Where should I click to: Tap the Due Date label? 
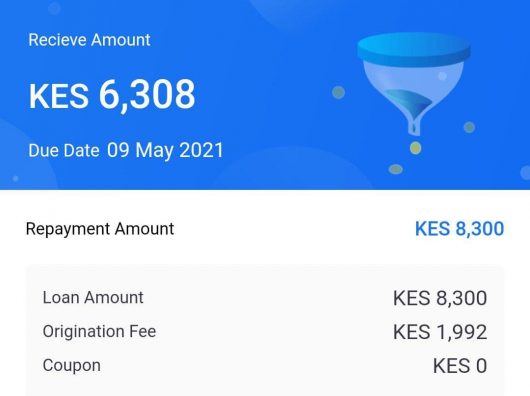(64, 150)
